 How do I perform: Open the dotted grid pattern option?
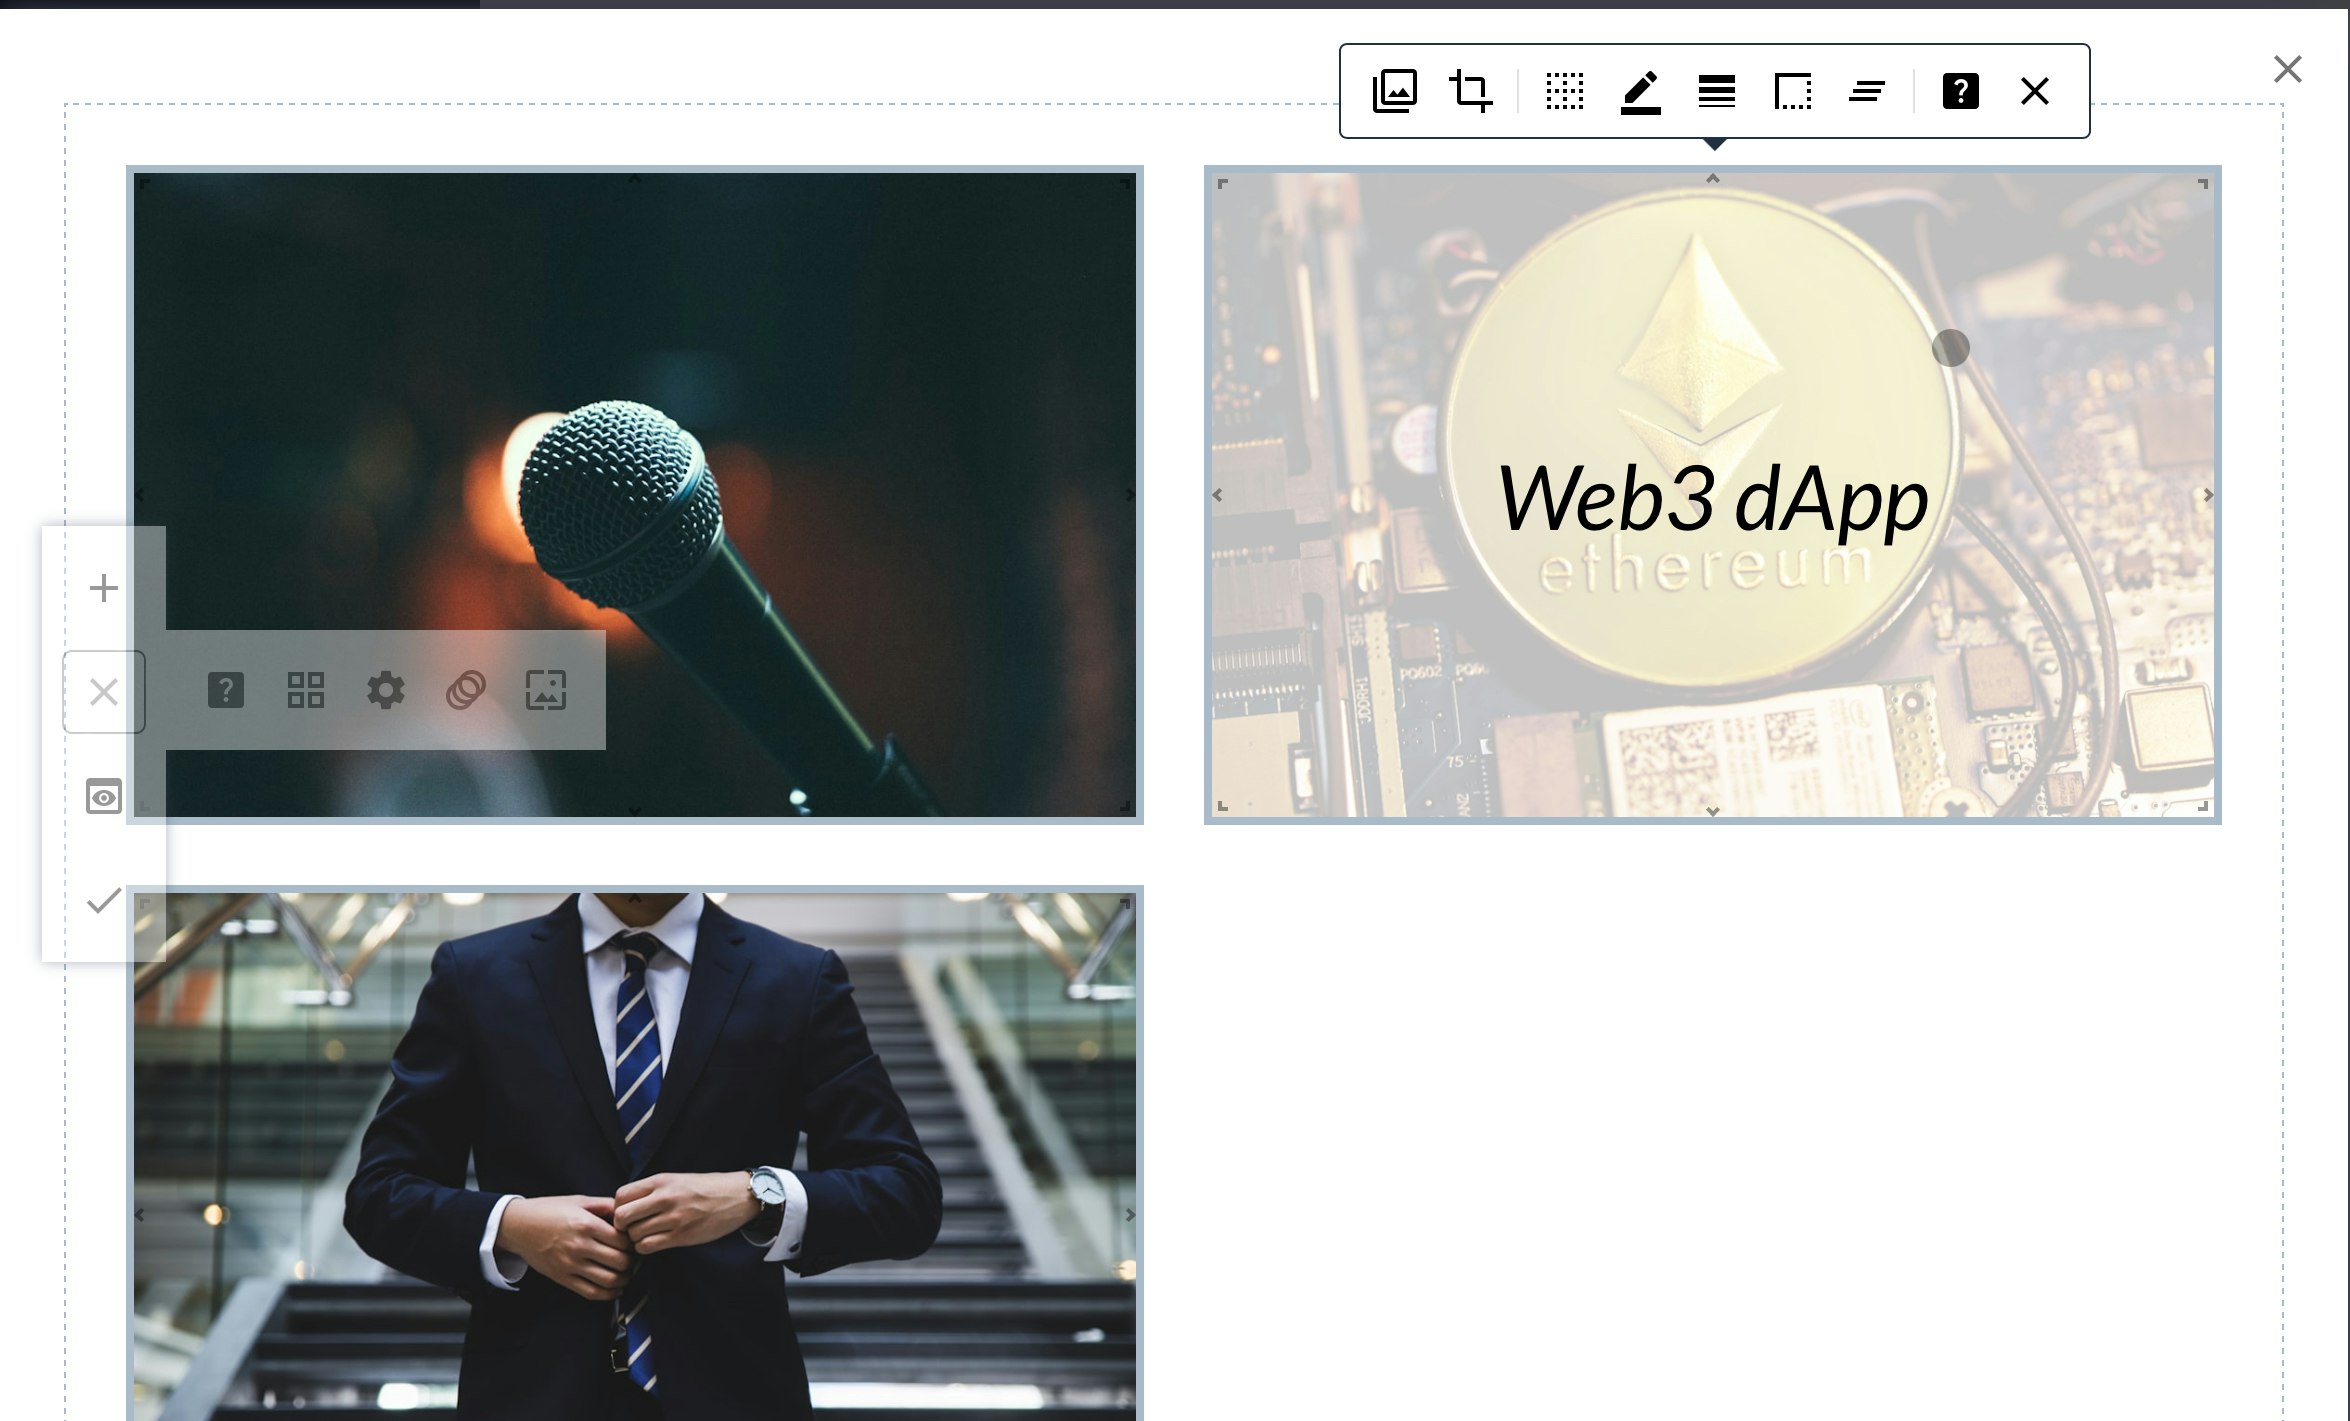pos(1564,91)
